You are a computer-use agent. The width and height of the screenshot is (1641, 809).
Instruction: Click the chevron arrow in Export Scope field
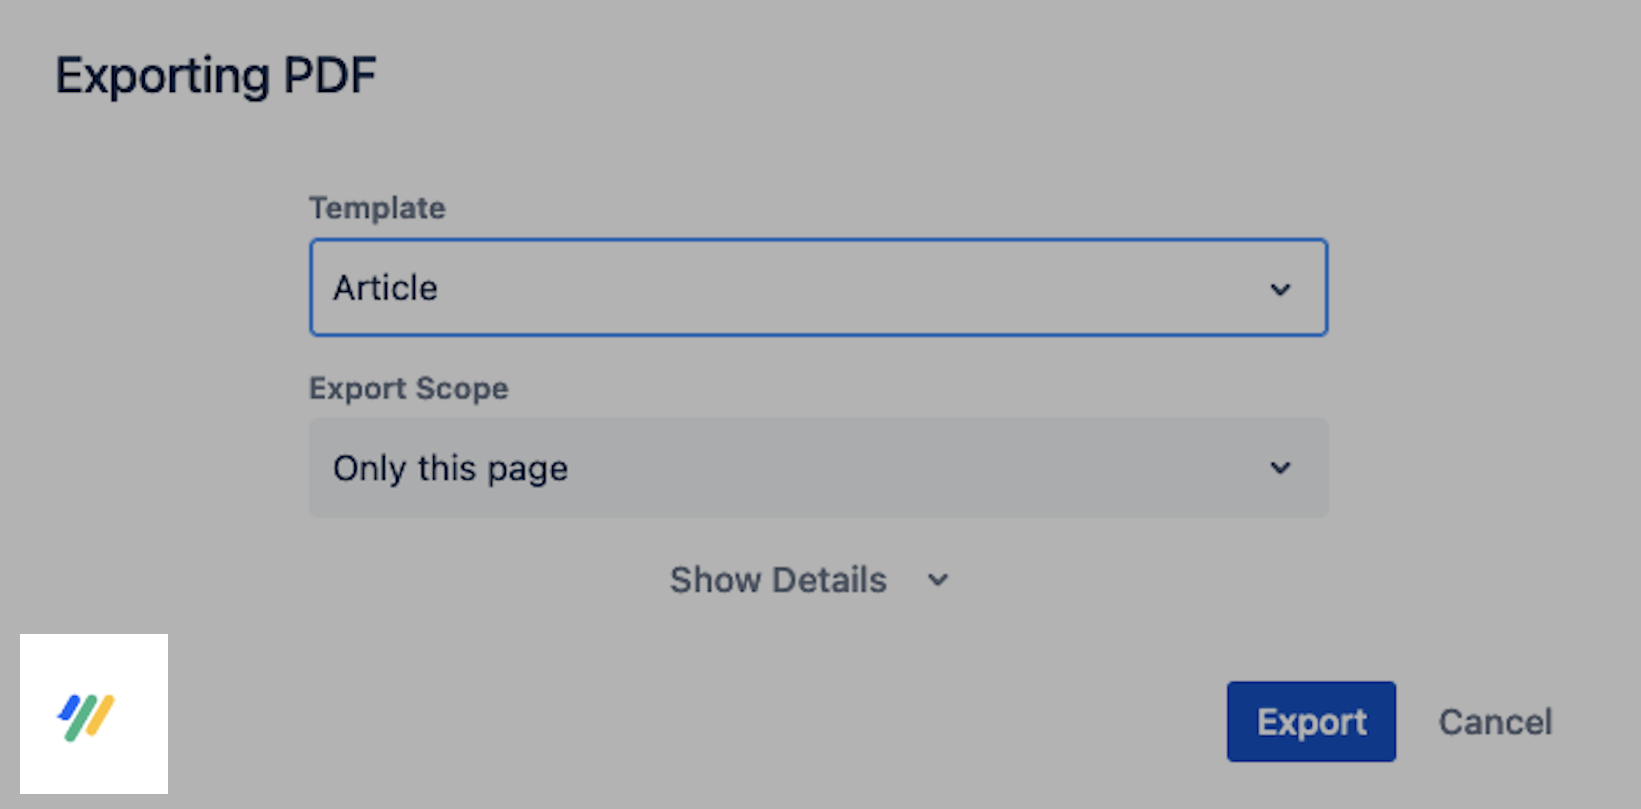click(x=1280, y=468)
